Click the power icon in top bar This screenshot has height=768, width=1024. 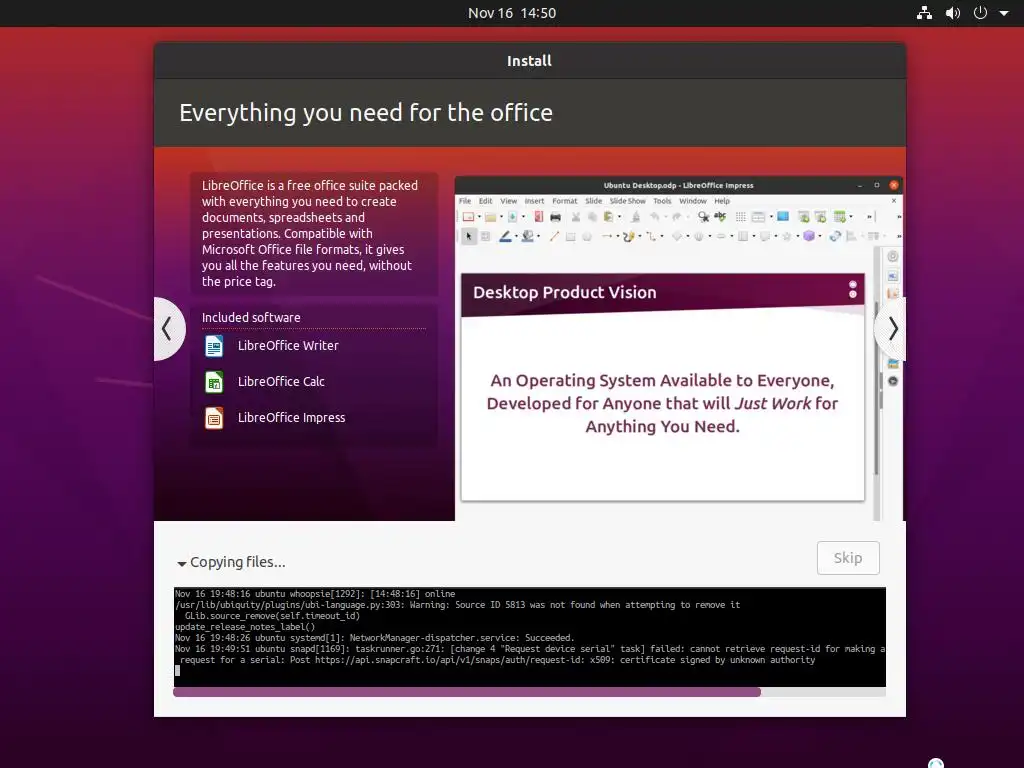(980, 12)
